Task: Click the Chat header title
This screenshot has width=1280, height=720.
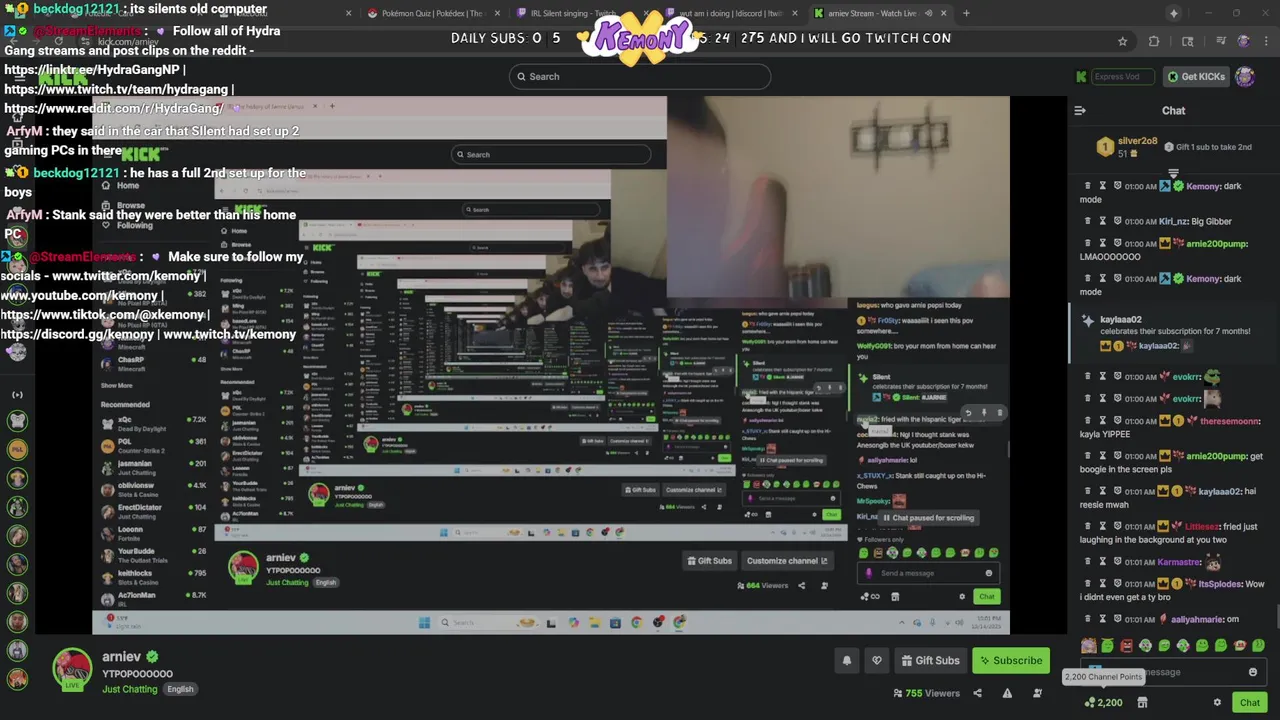Action: pos(1173,110)
